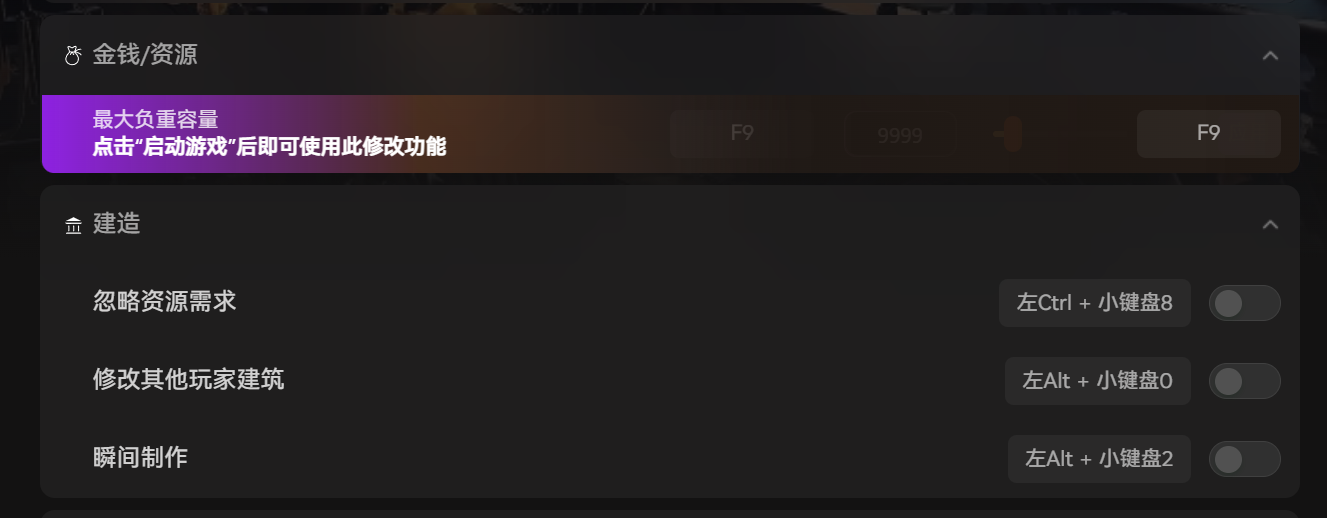Click the 修改其他玩家建筑 label text
1327x518 pixels.
pyautogui.click(x=189, y=380)
